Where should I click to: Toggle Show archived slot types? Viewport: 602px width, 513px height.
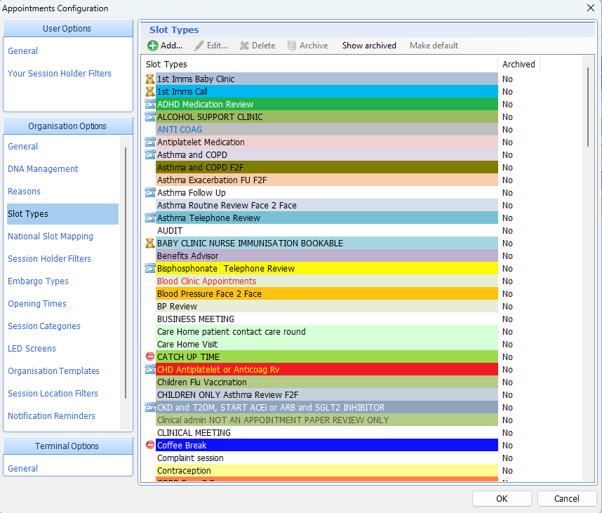[369, 46]
